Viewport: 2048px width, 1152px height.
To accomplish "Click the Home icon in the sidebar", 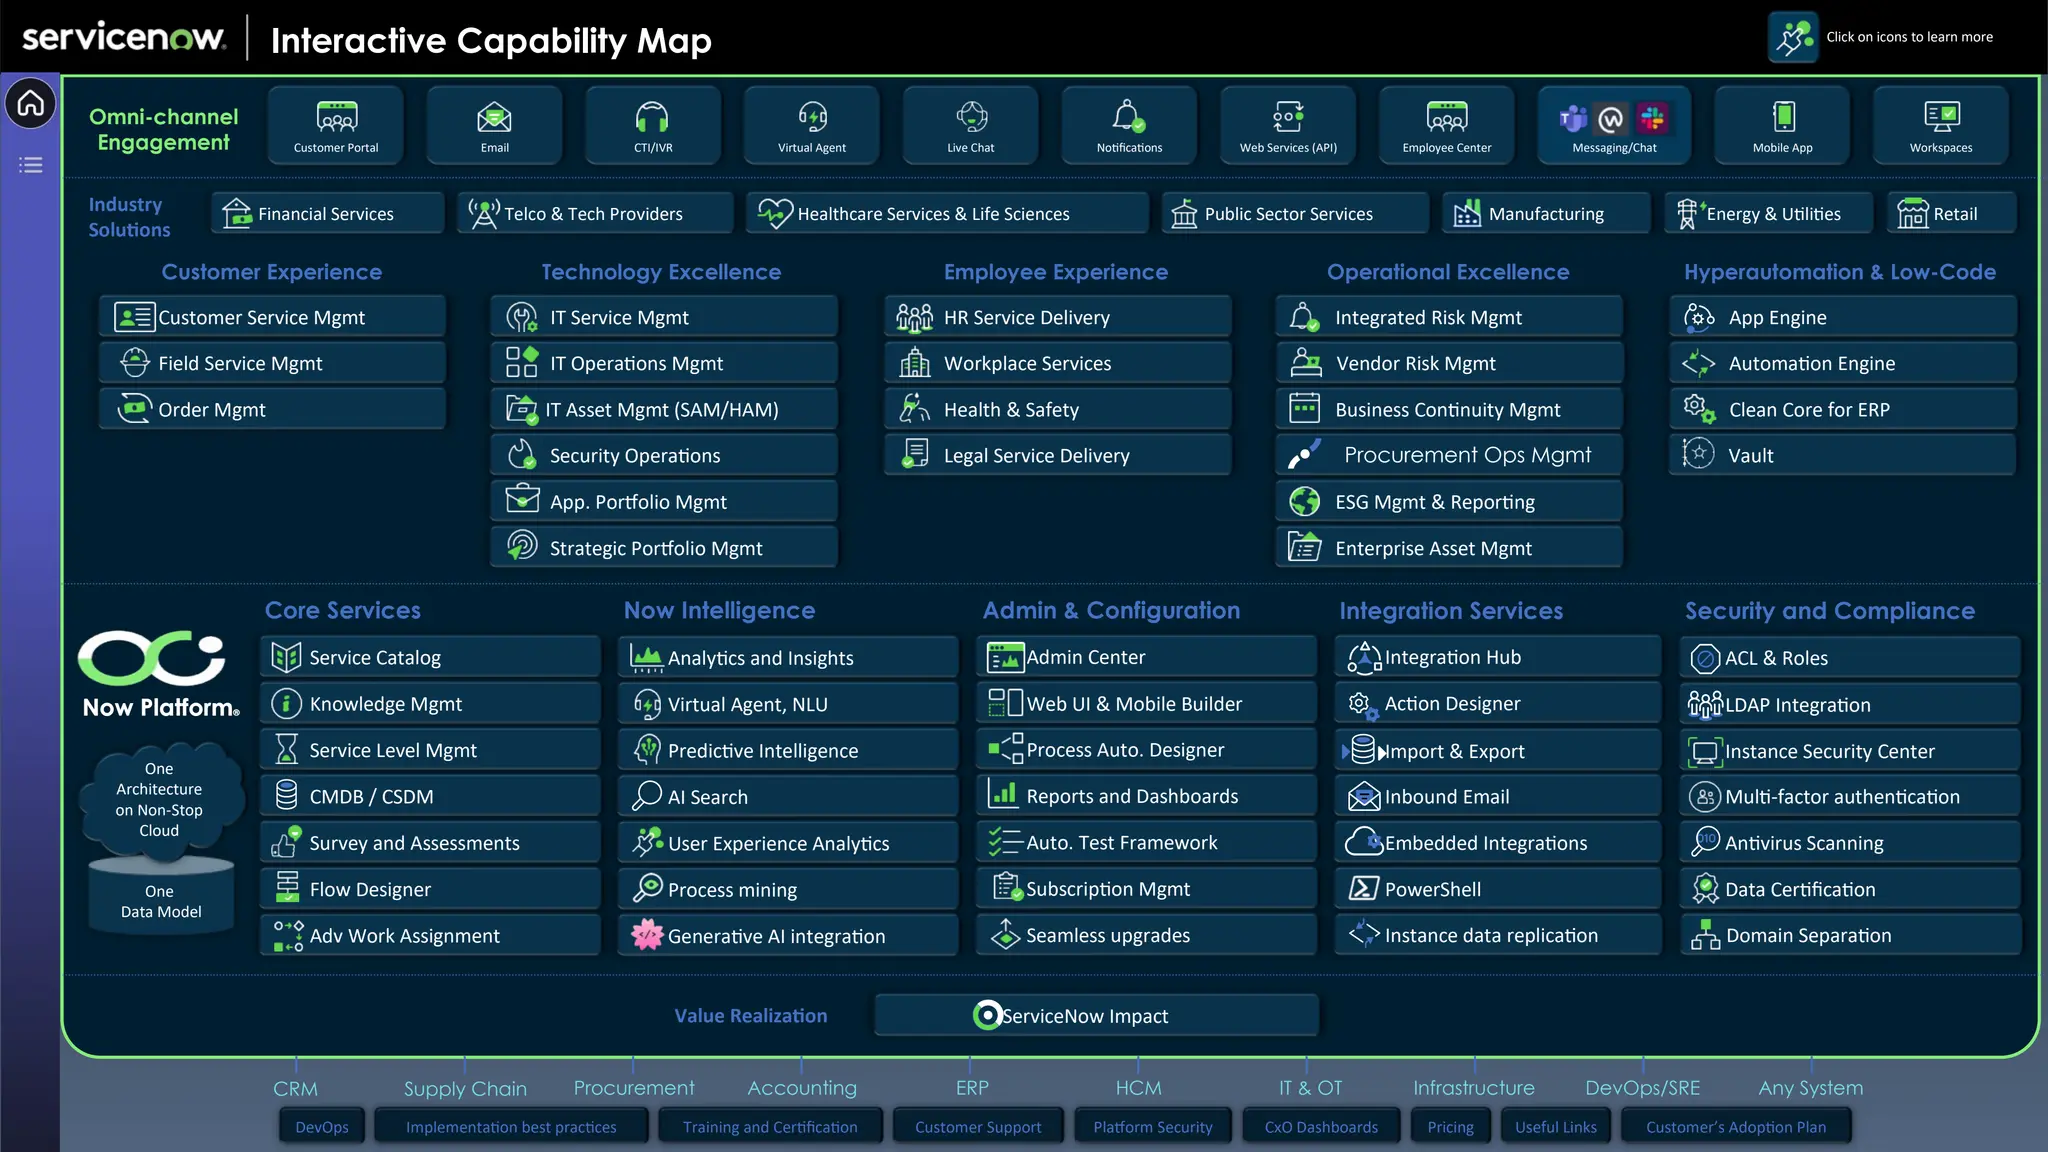I will click(30, 103).
